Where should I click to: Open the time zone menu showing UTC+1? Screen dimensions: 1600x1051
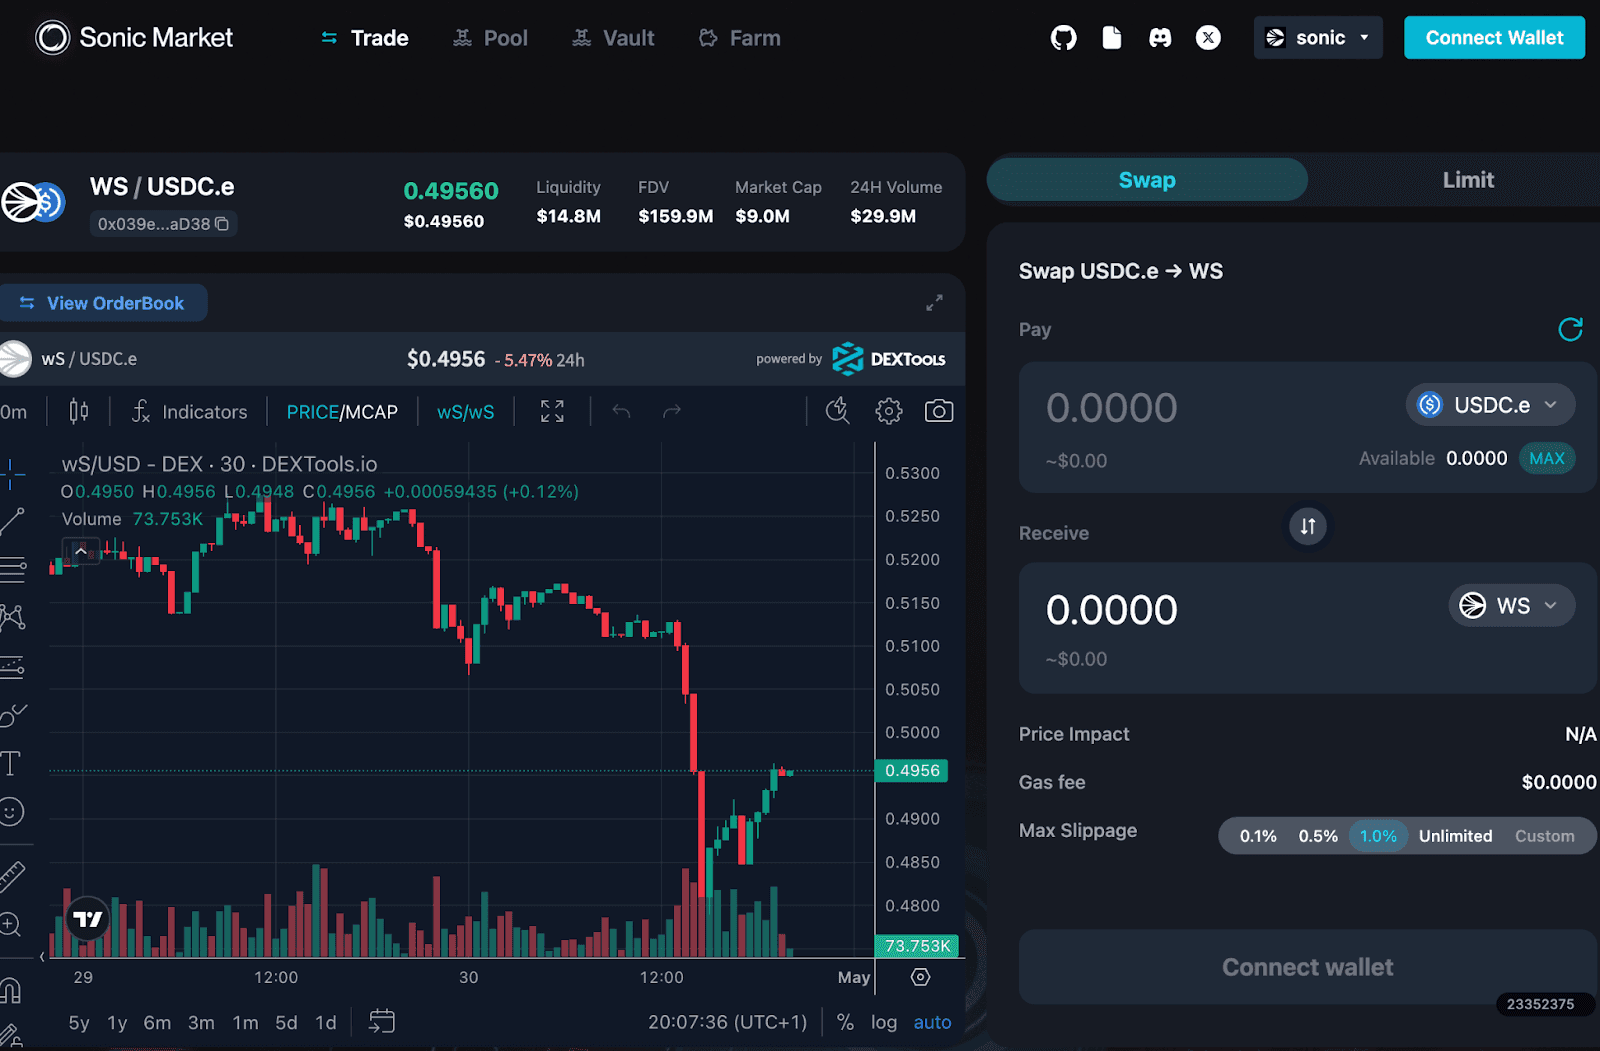[727, 1022]
